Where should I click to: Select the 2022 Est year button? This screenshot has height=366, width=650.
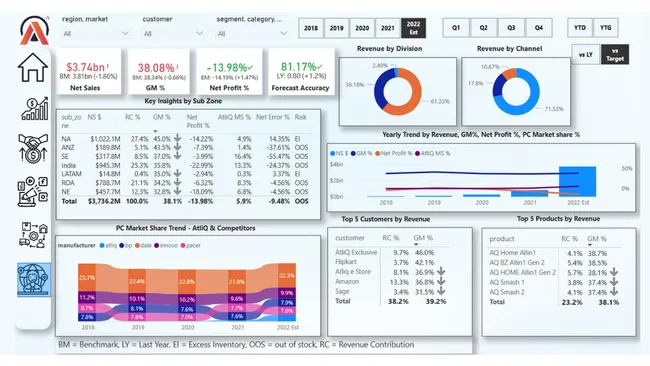[413, 28]
